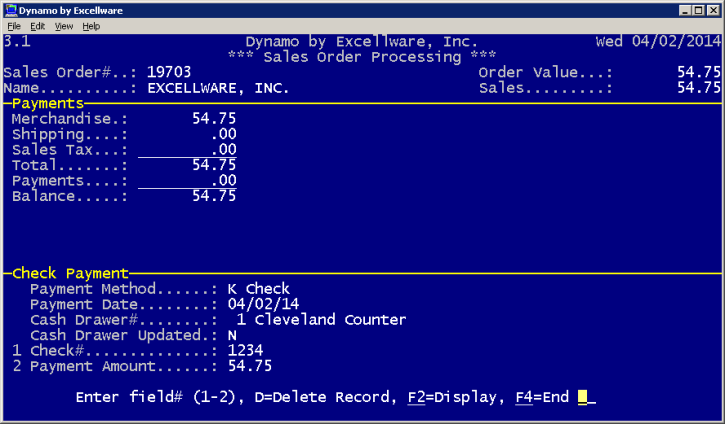Click the Sales Tax amount .00
Screen dimensions: 725x424
(224, 149)
